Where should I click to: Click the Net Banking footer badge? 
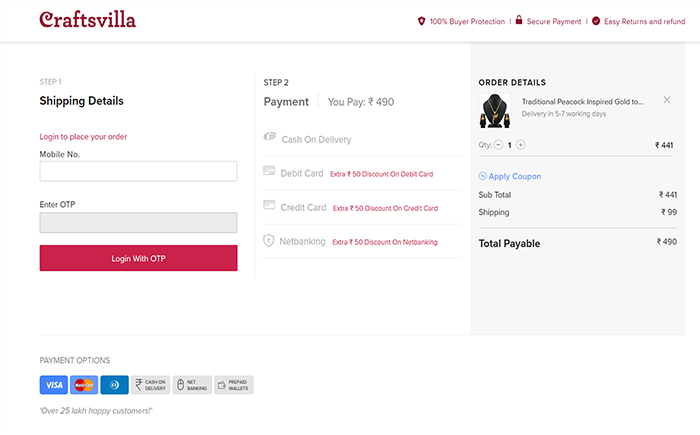(192, 385)
